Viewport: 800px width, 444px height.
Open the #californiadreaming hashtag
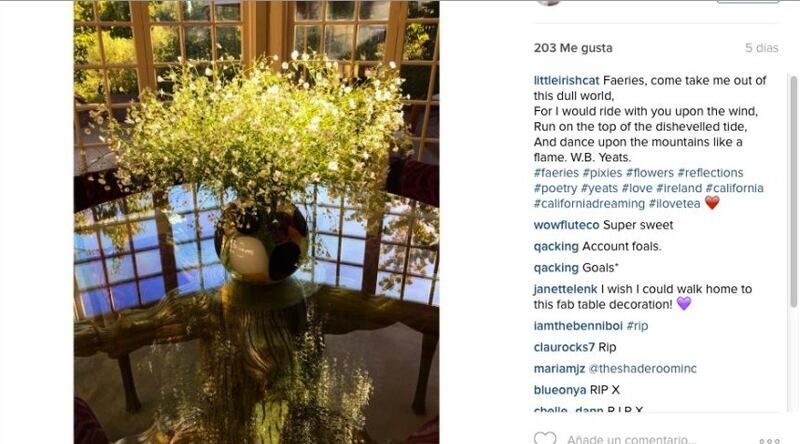pos(589,203)
